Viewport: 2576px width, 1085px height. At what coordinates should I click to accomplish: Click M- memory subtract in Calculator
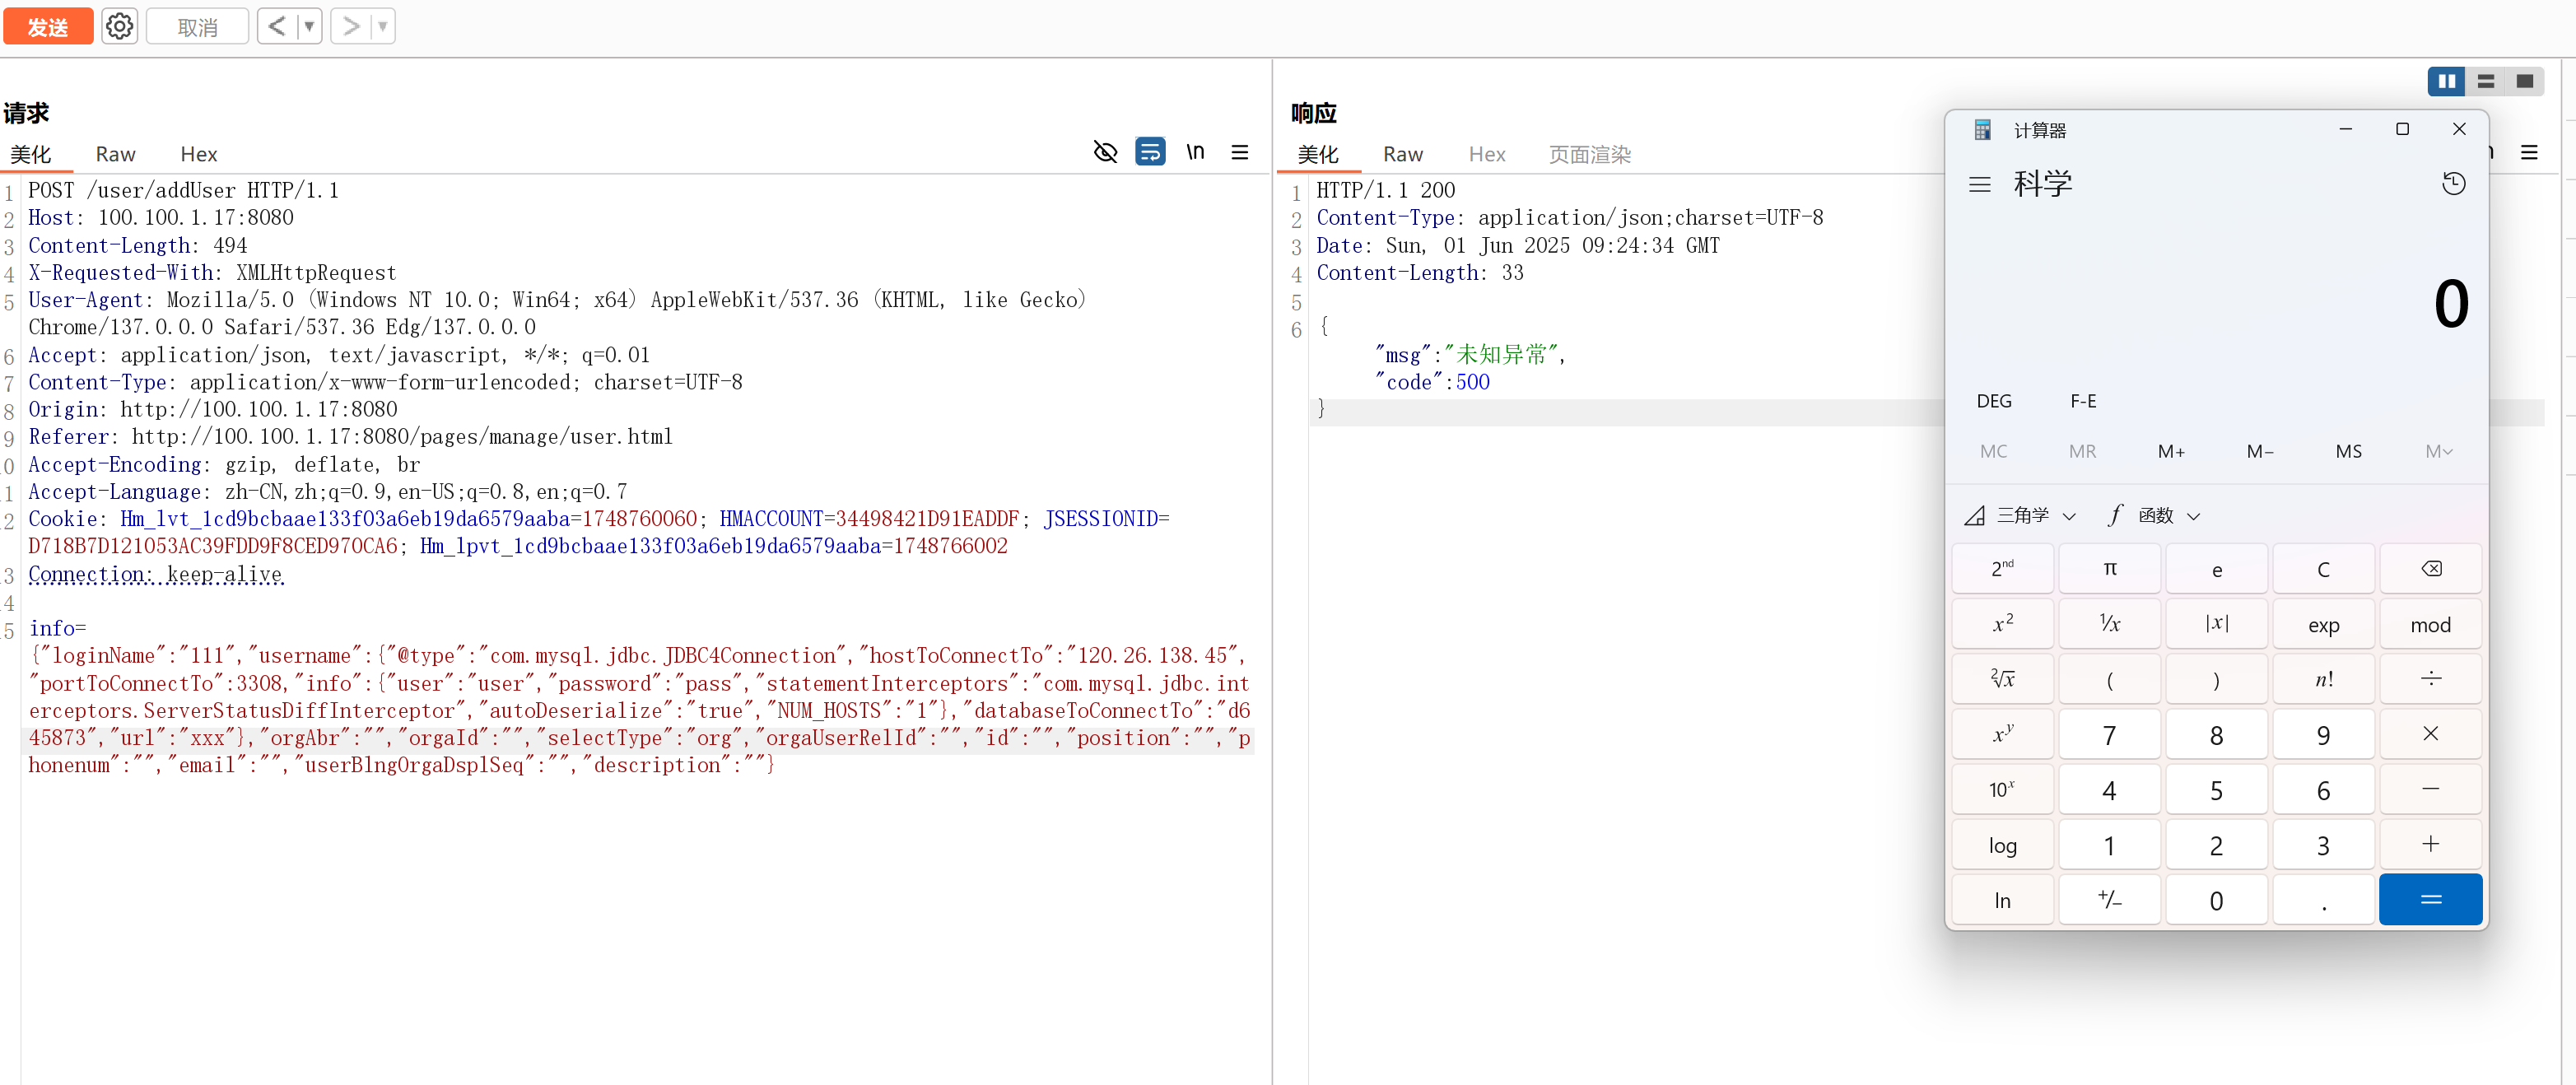pos(2259,451)
